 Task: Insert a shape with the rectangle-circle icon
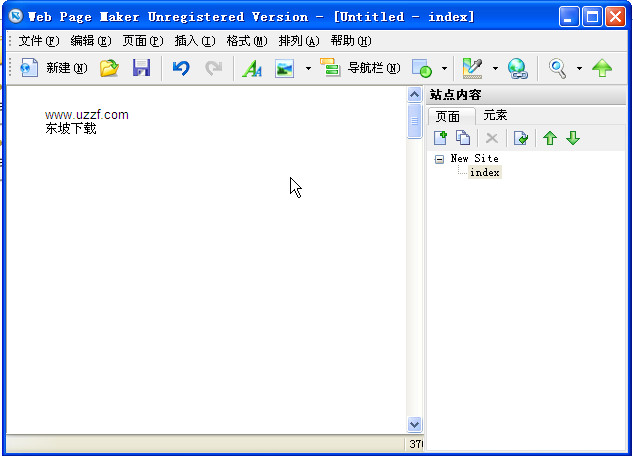(x=421, y=68)
